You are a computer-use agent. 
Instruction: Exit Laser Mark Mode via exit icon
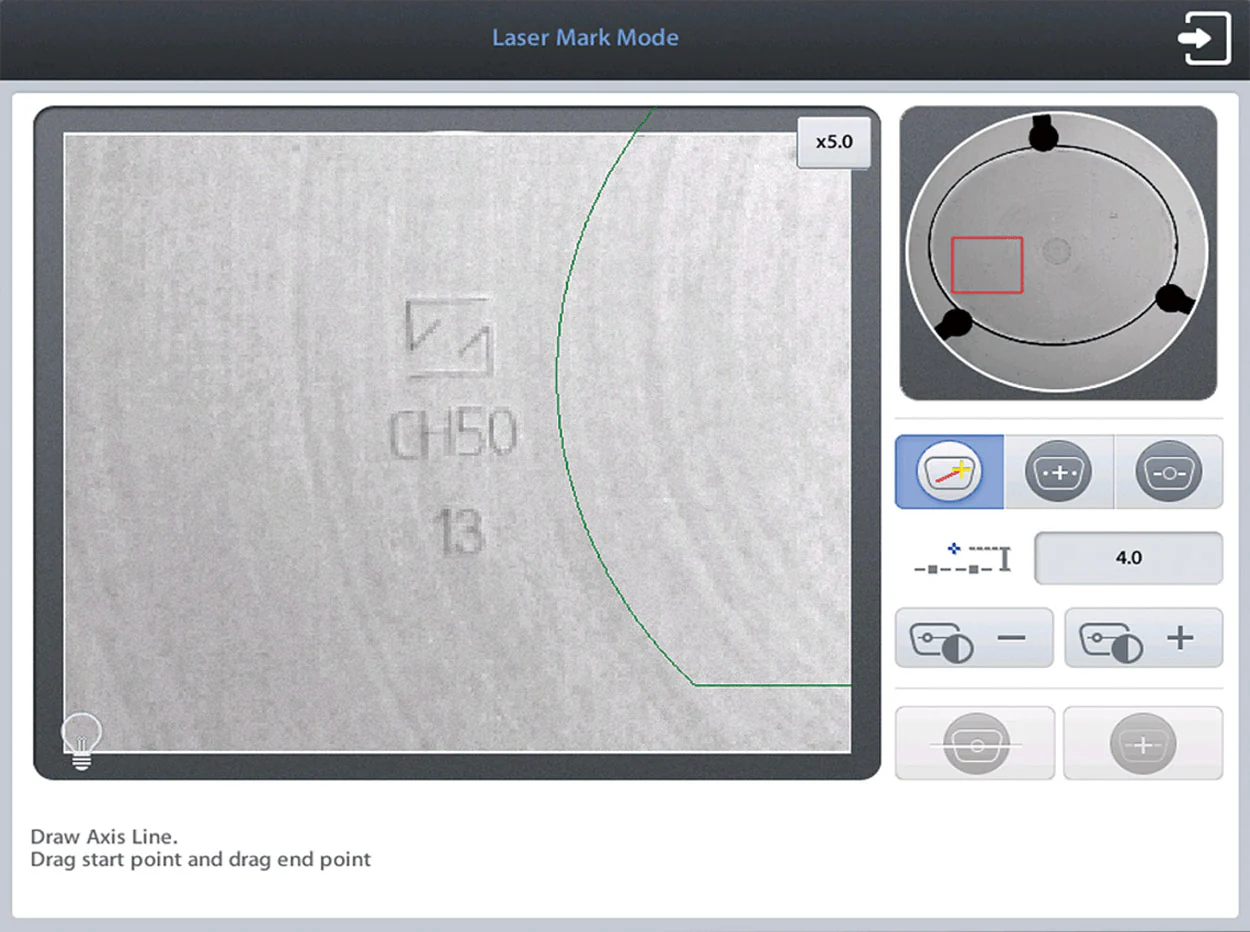click(1204, 39)
